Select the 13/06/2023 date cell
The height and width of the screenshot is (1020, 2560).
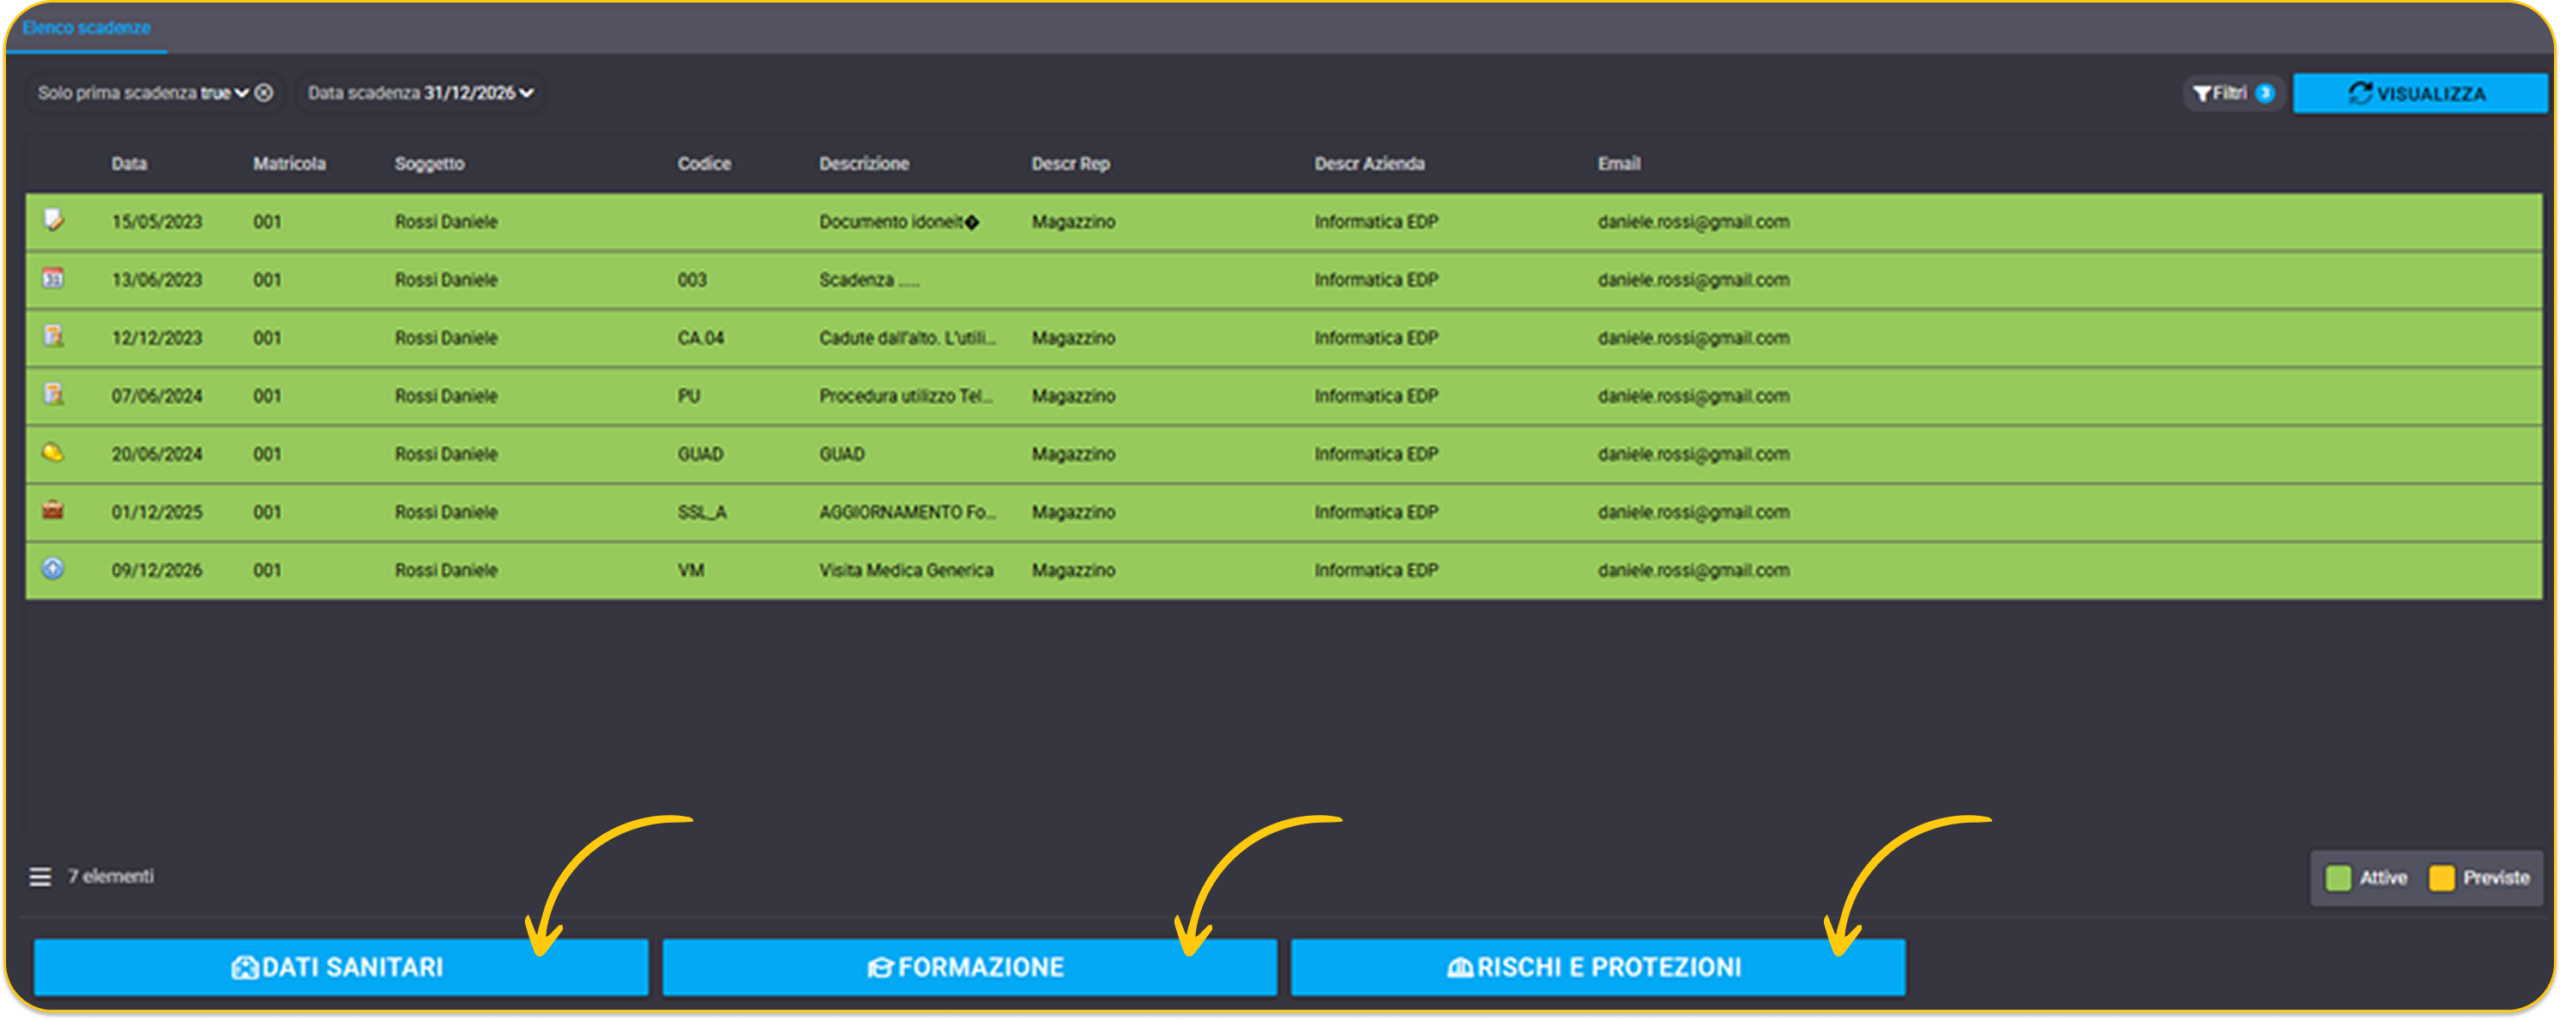(157, 280)
